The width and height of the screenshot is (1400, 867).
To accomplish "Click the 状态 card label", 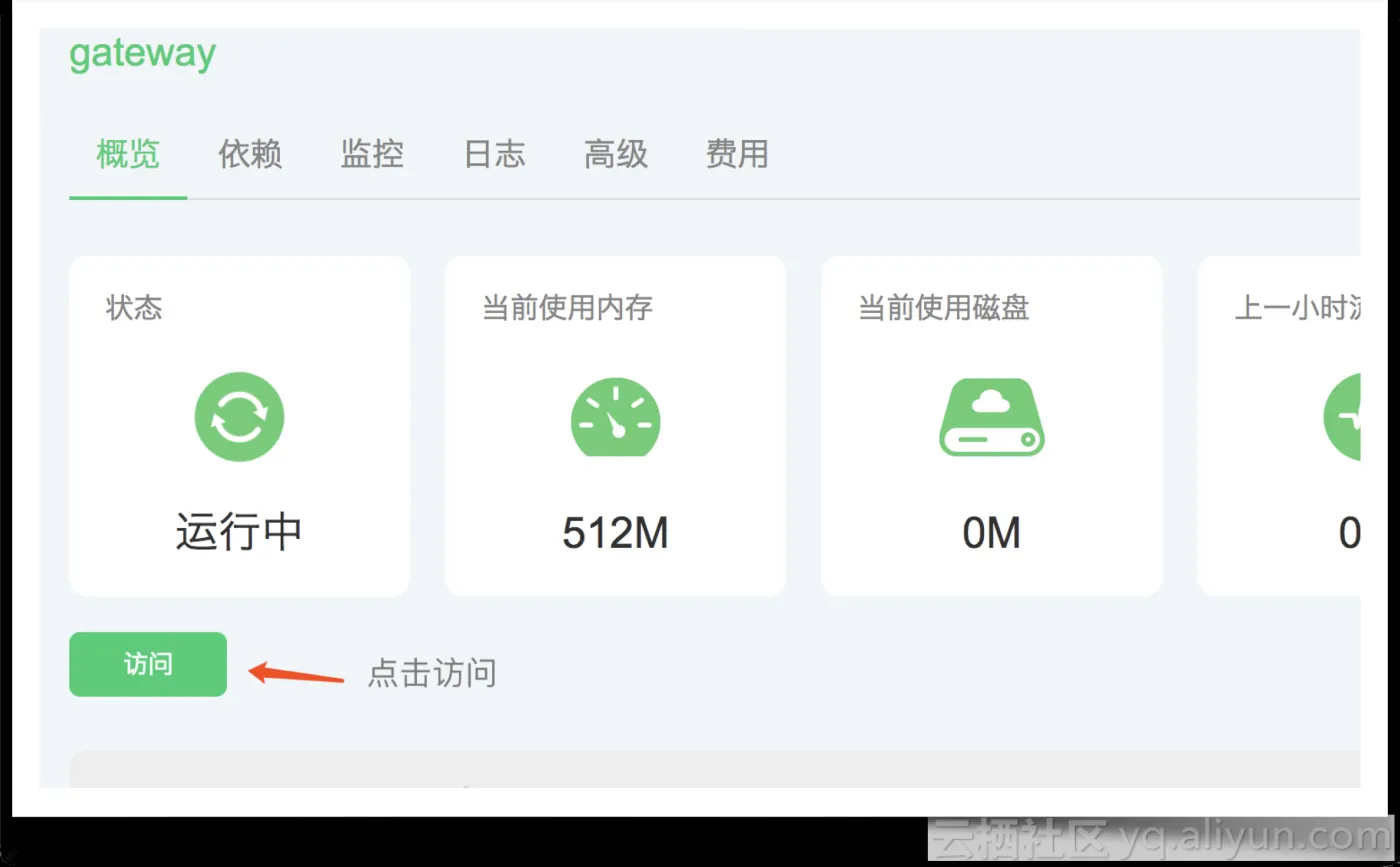I will [x=134, y=307].
